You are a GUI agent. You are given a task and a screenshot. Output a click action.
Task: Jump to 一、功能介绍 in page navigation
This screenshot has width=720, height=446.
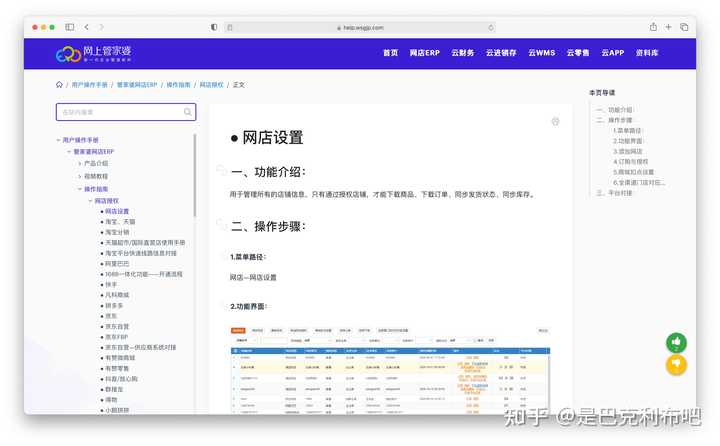point(614,110)
